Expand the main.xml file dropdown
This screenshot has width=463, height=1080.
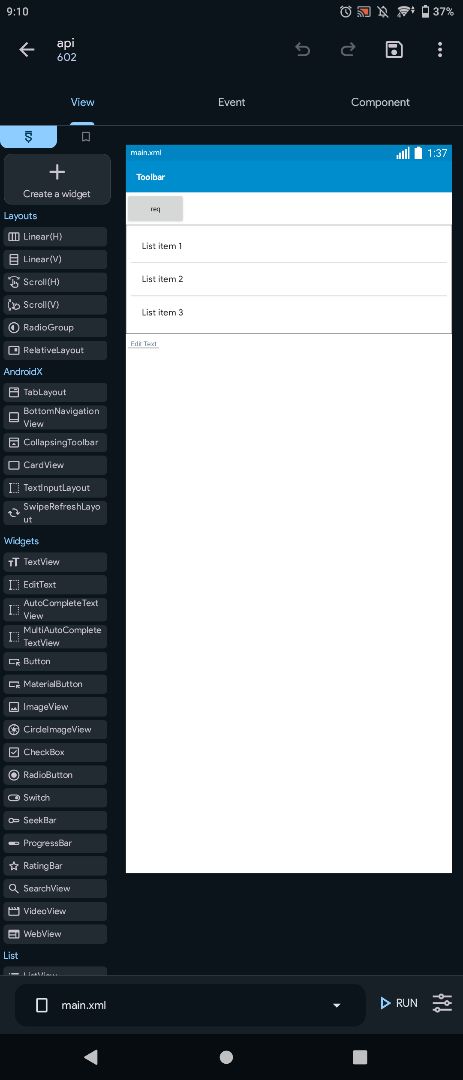[336, 1005]
